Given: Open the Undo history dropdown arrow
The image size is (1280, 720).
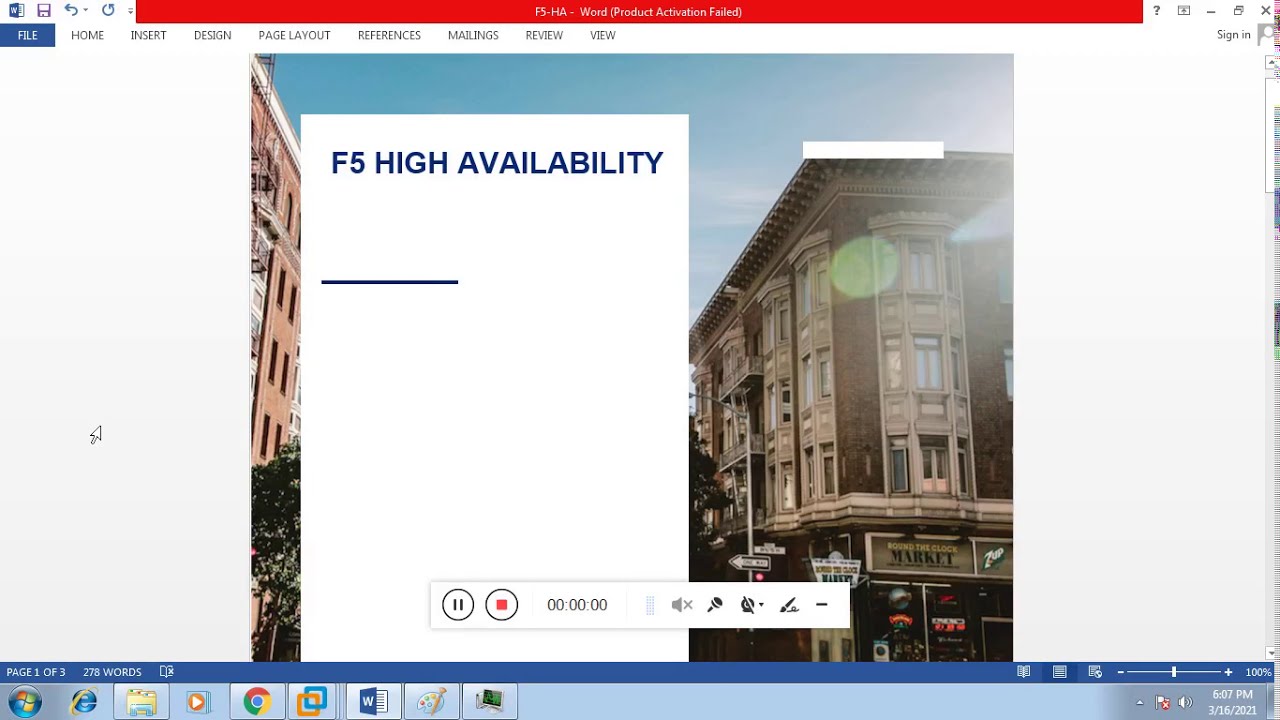Looking at the screenshot, I should [86, 11].
